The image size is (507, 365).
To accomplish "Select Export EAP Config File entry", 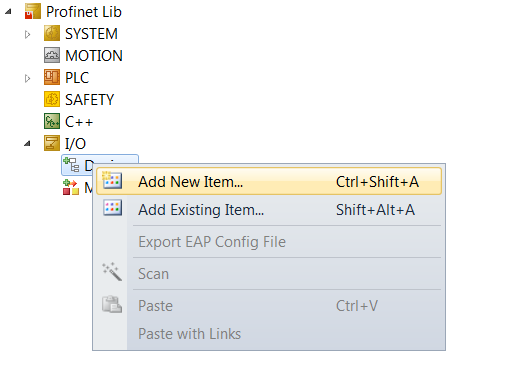I will pyautogui.click(x=269, y=242).
